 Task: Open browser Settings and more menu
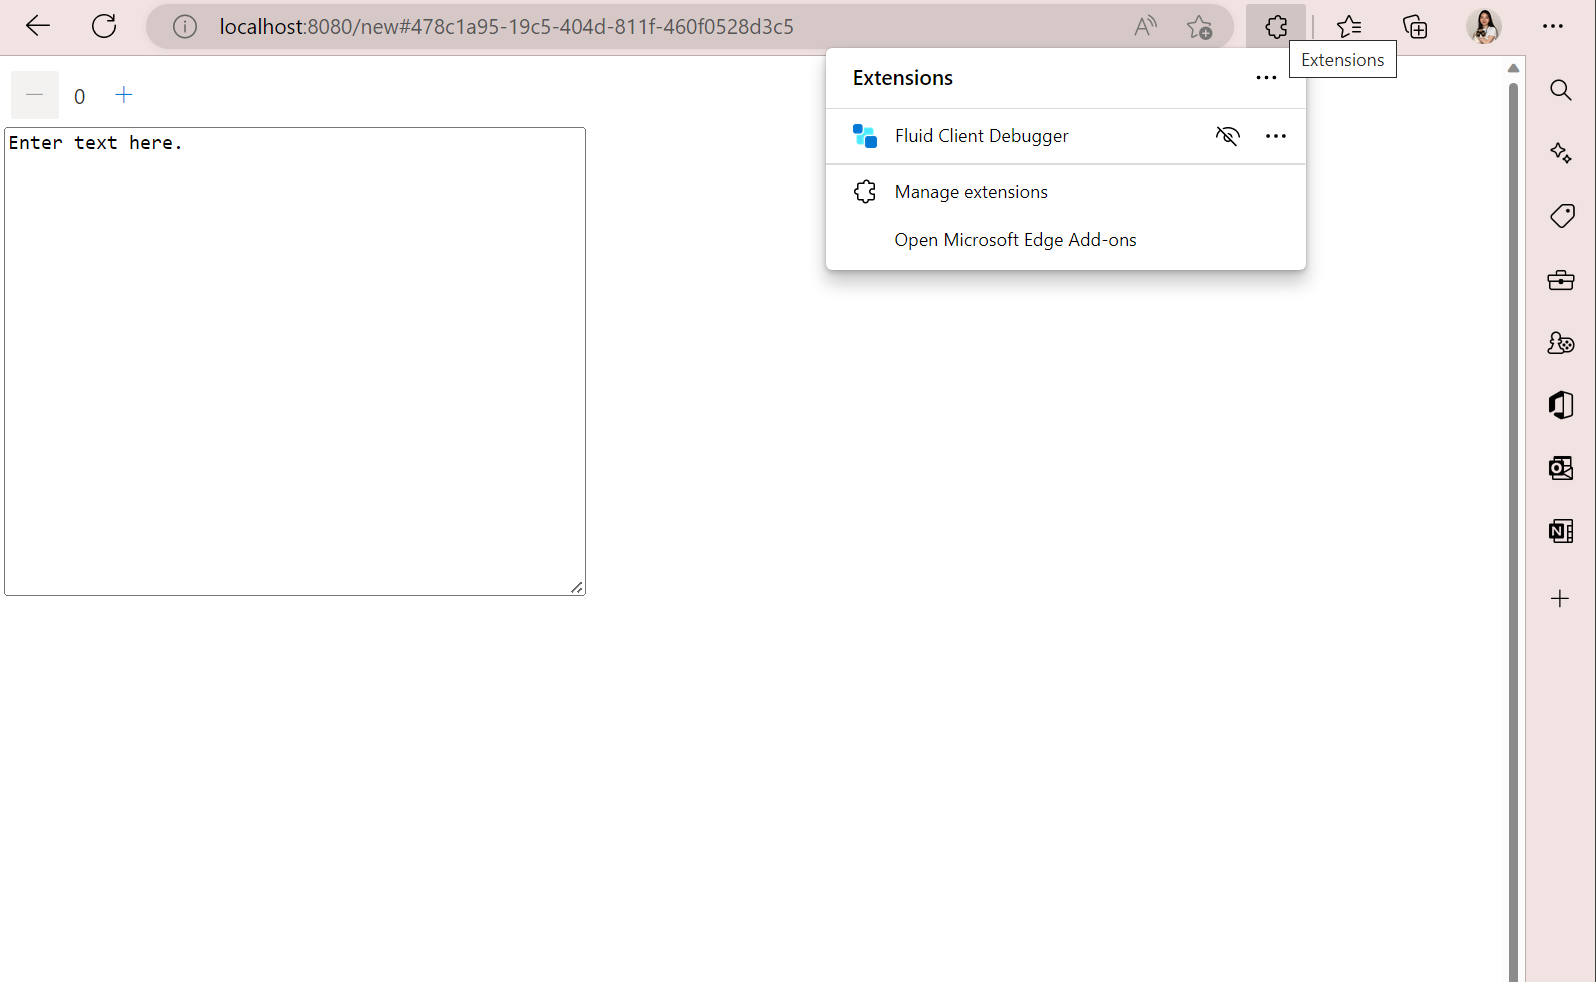click(1553, 26)
